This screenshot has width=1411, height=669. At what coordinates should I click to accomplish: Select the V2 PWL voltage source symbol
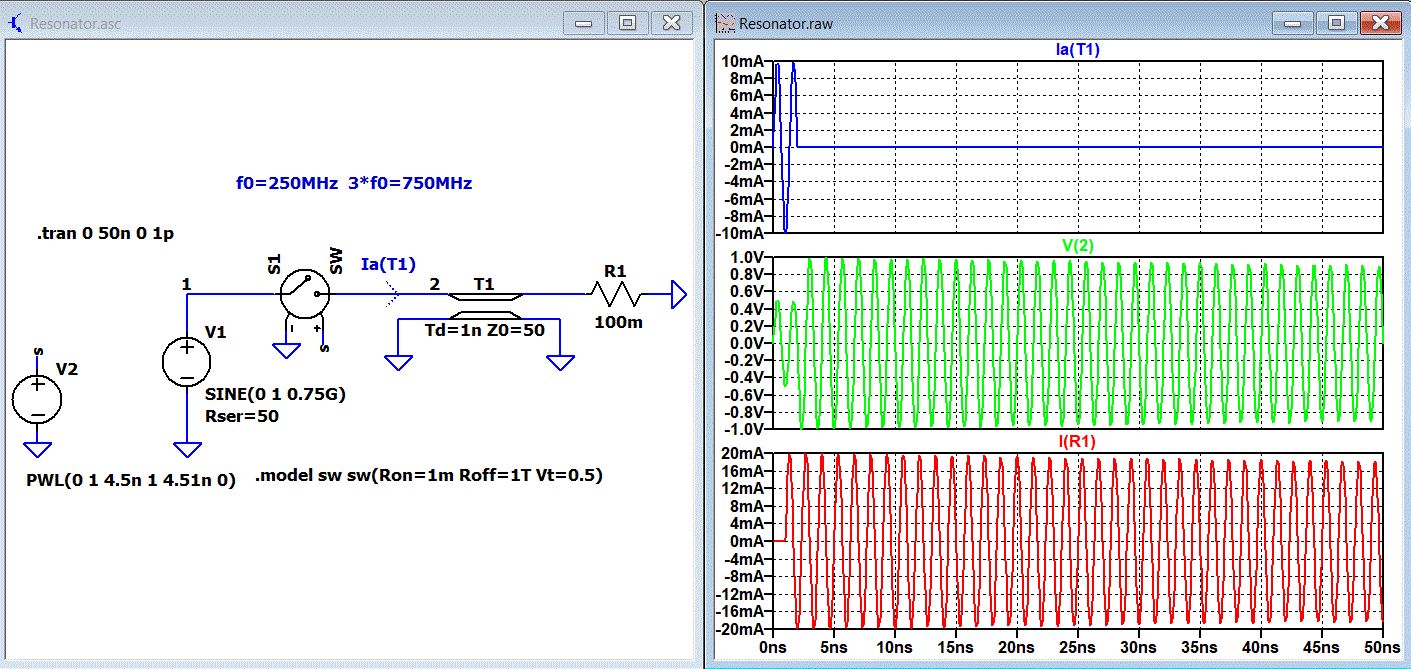point(37,398)
